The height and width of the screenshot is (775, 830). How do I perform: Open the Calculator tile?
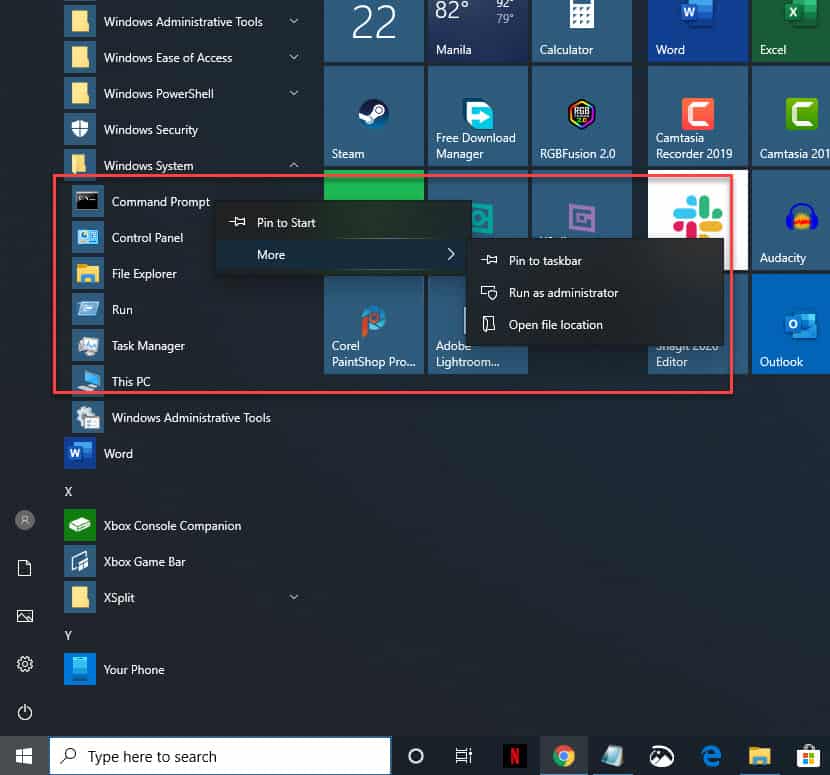pyautogui.click(x=582, y=31)
